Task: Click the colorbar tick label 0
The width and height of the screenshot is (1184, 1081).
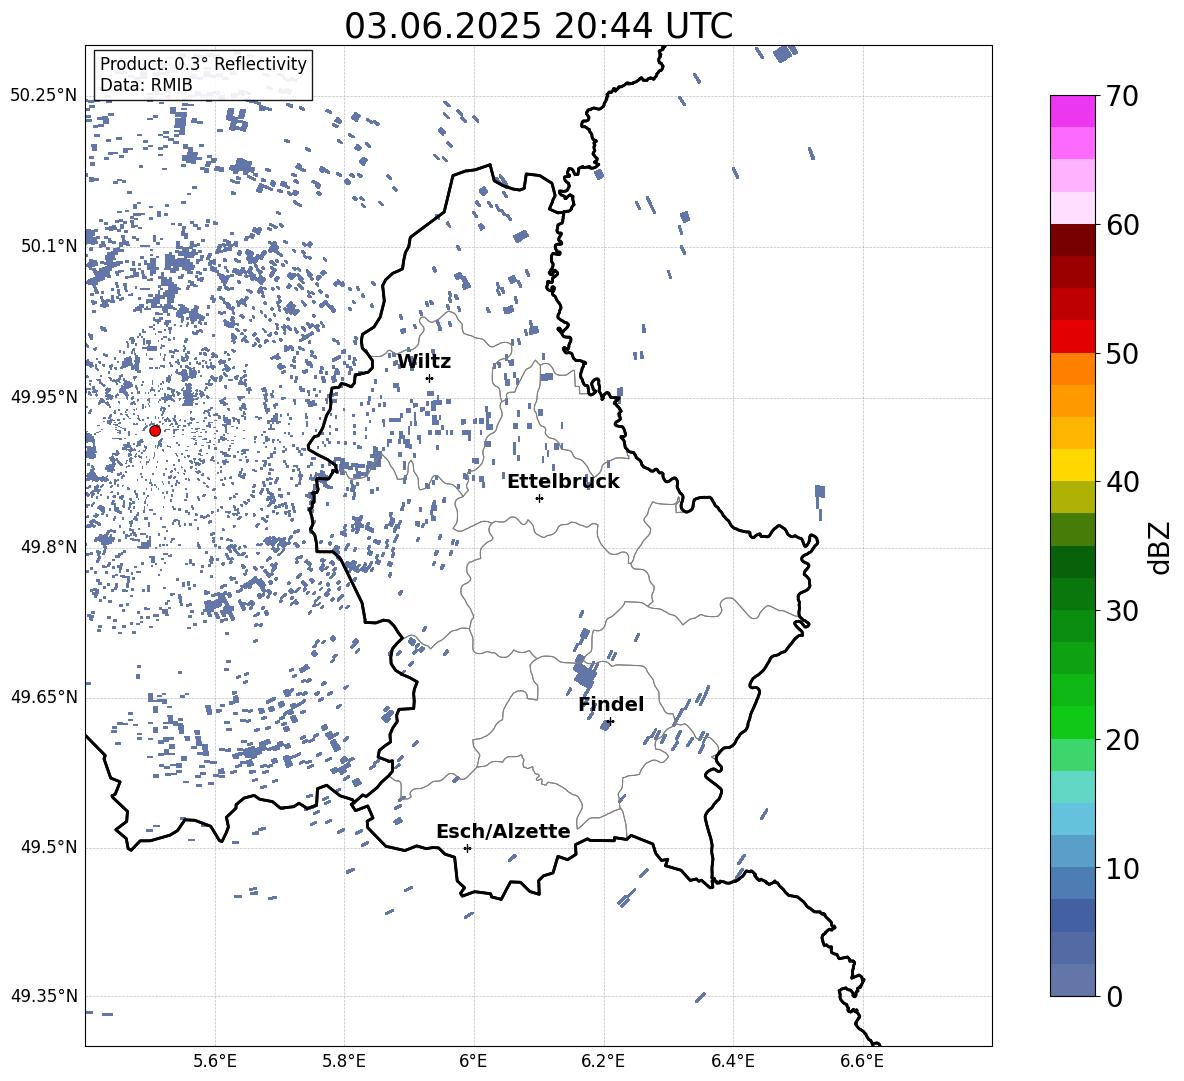Action: coord(1114,997)
